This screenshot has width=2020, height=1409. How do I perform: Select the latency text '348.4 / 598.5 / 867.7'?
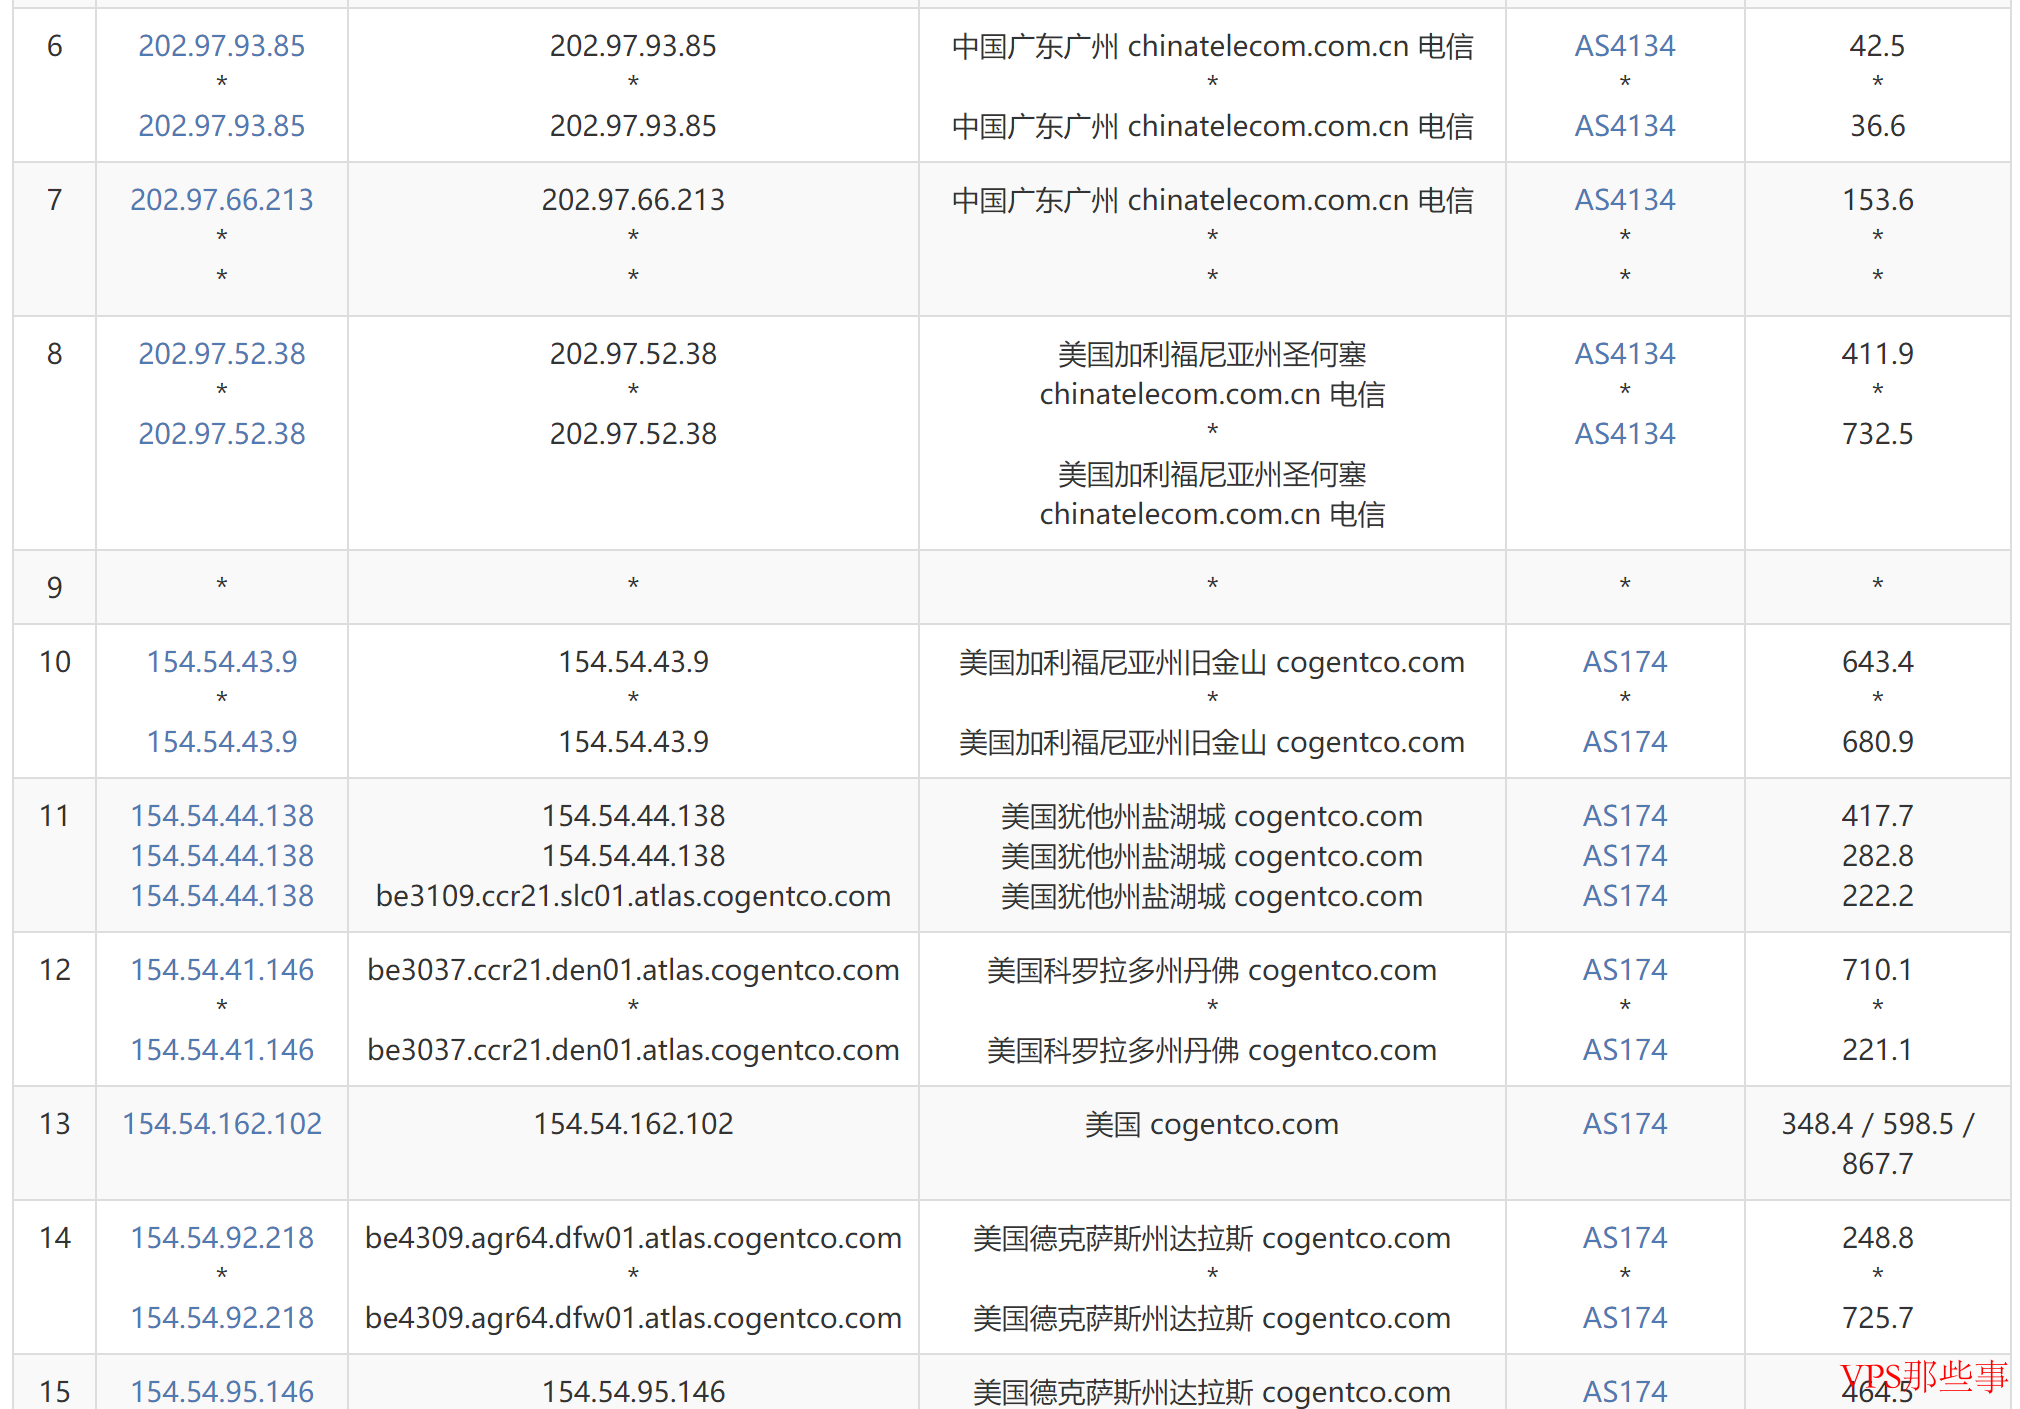pyautogui.click(x=1877, y=1144)
